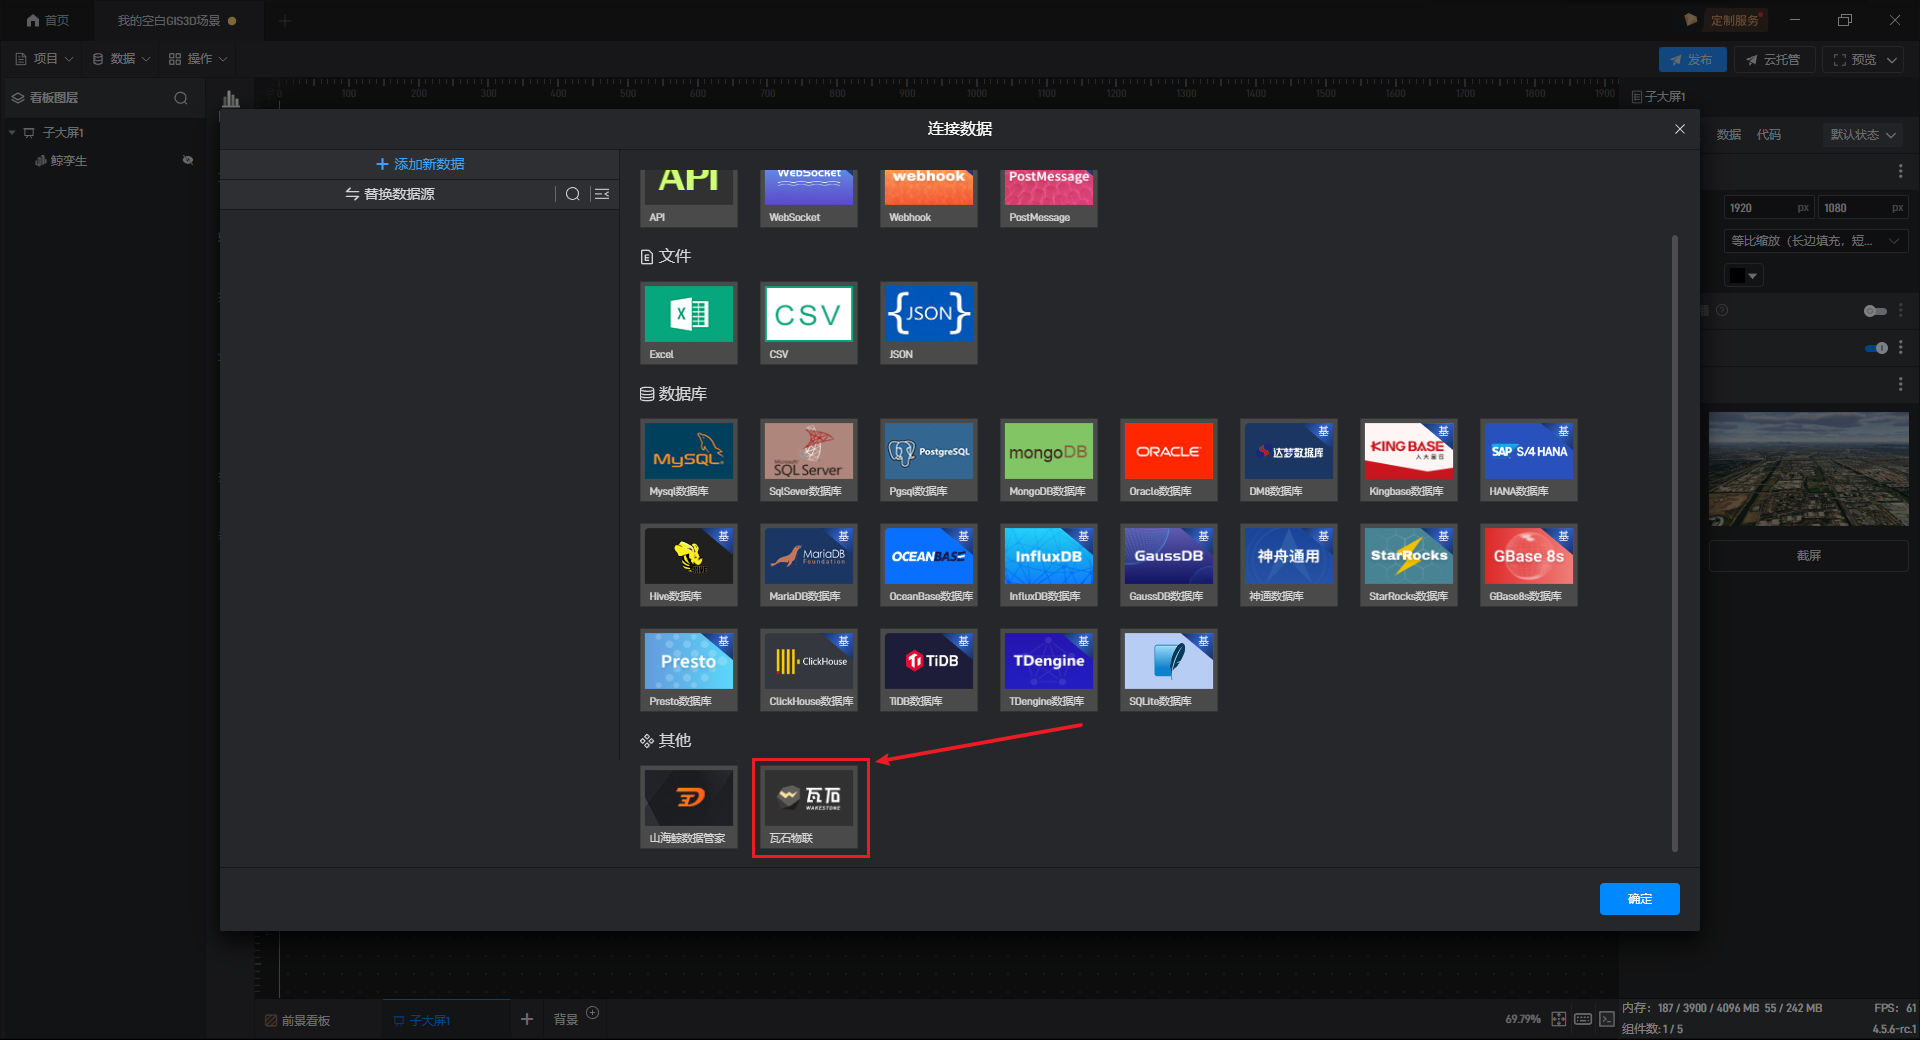This screenshot has height=1040, width=1920.
Task: Pick the GBase 8s database
Action: click(1529, 565)
